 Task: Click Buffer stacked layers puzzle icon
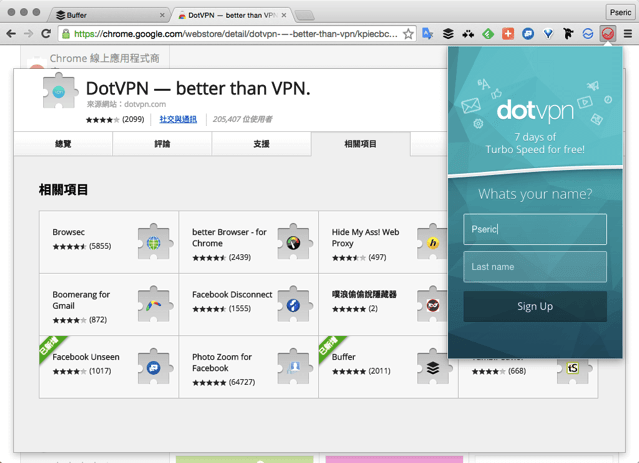(x=433, y=367)
